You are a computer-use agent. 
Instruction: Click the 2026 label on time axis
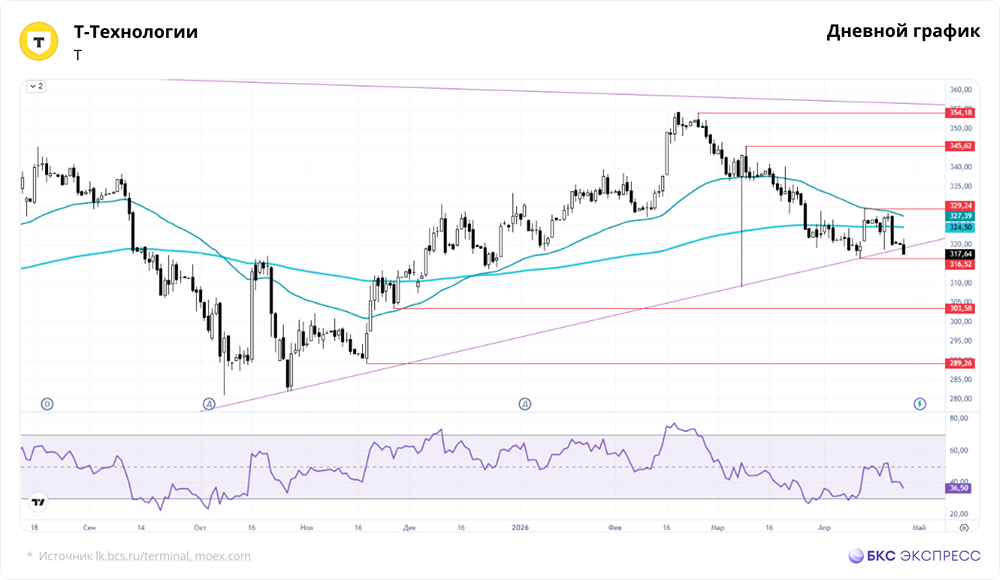[520, 528]
